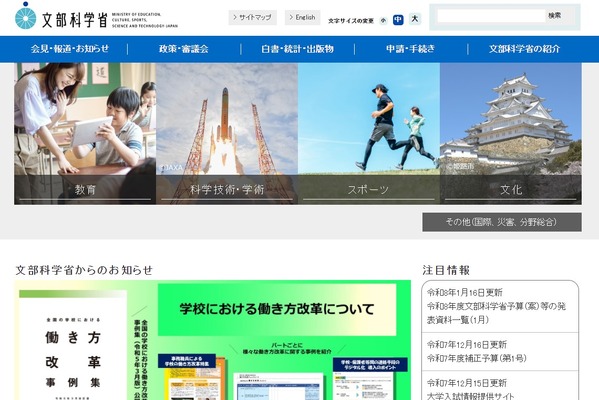
Task: Click the 働き方改革事例集 booklet cover
Action: click(x=73, y=346)
